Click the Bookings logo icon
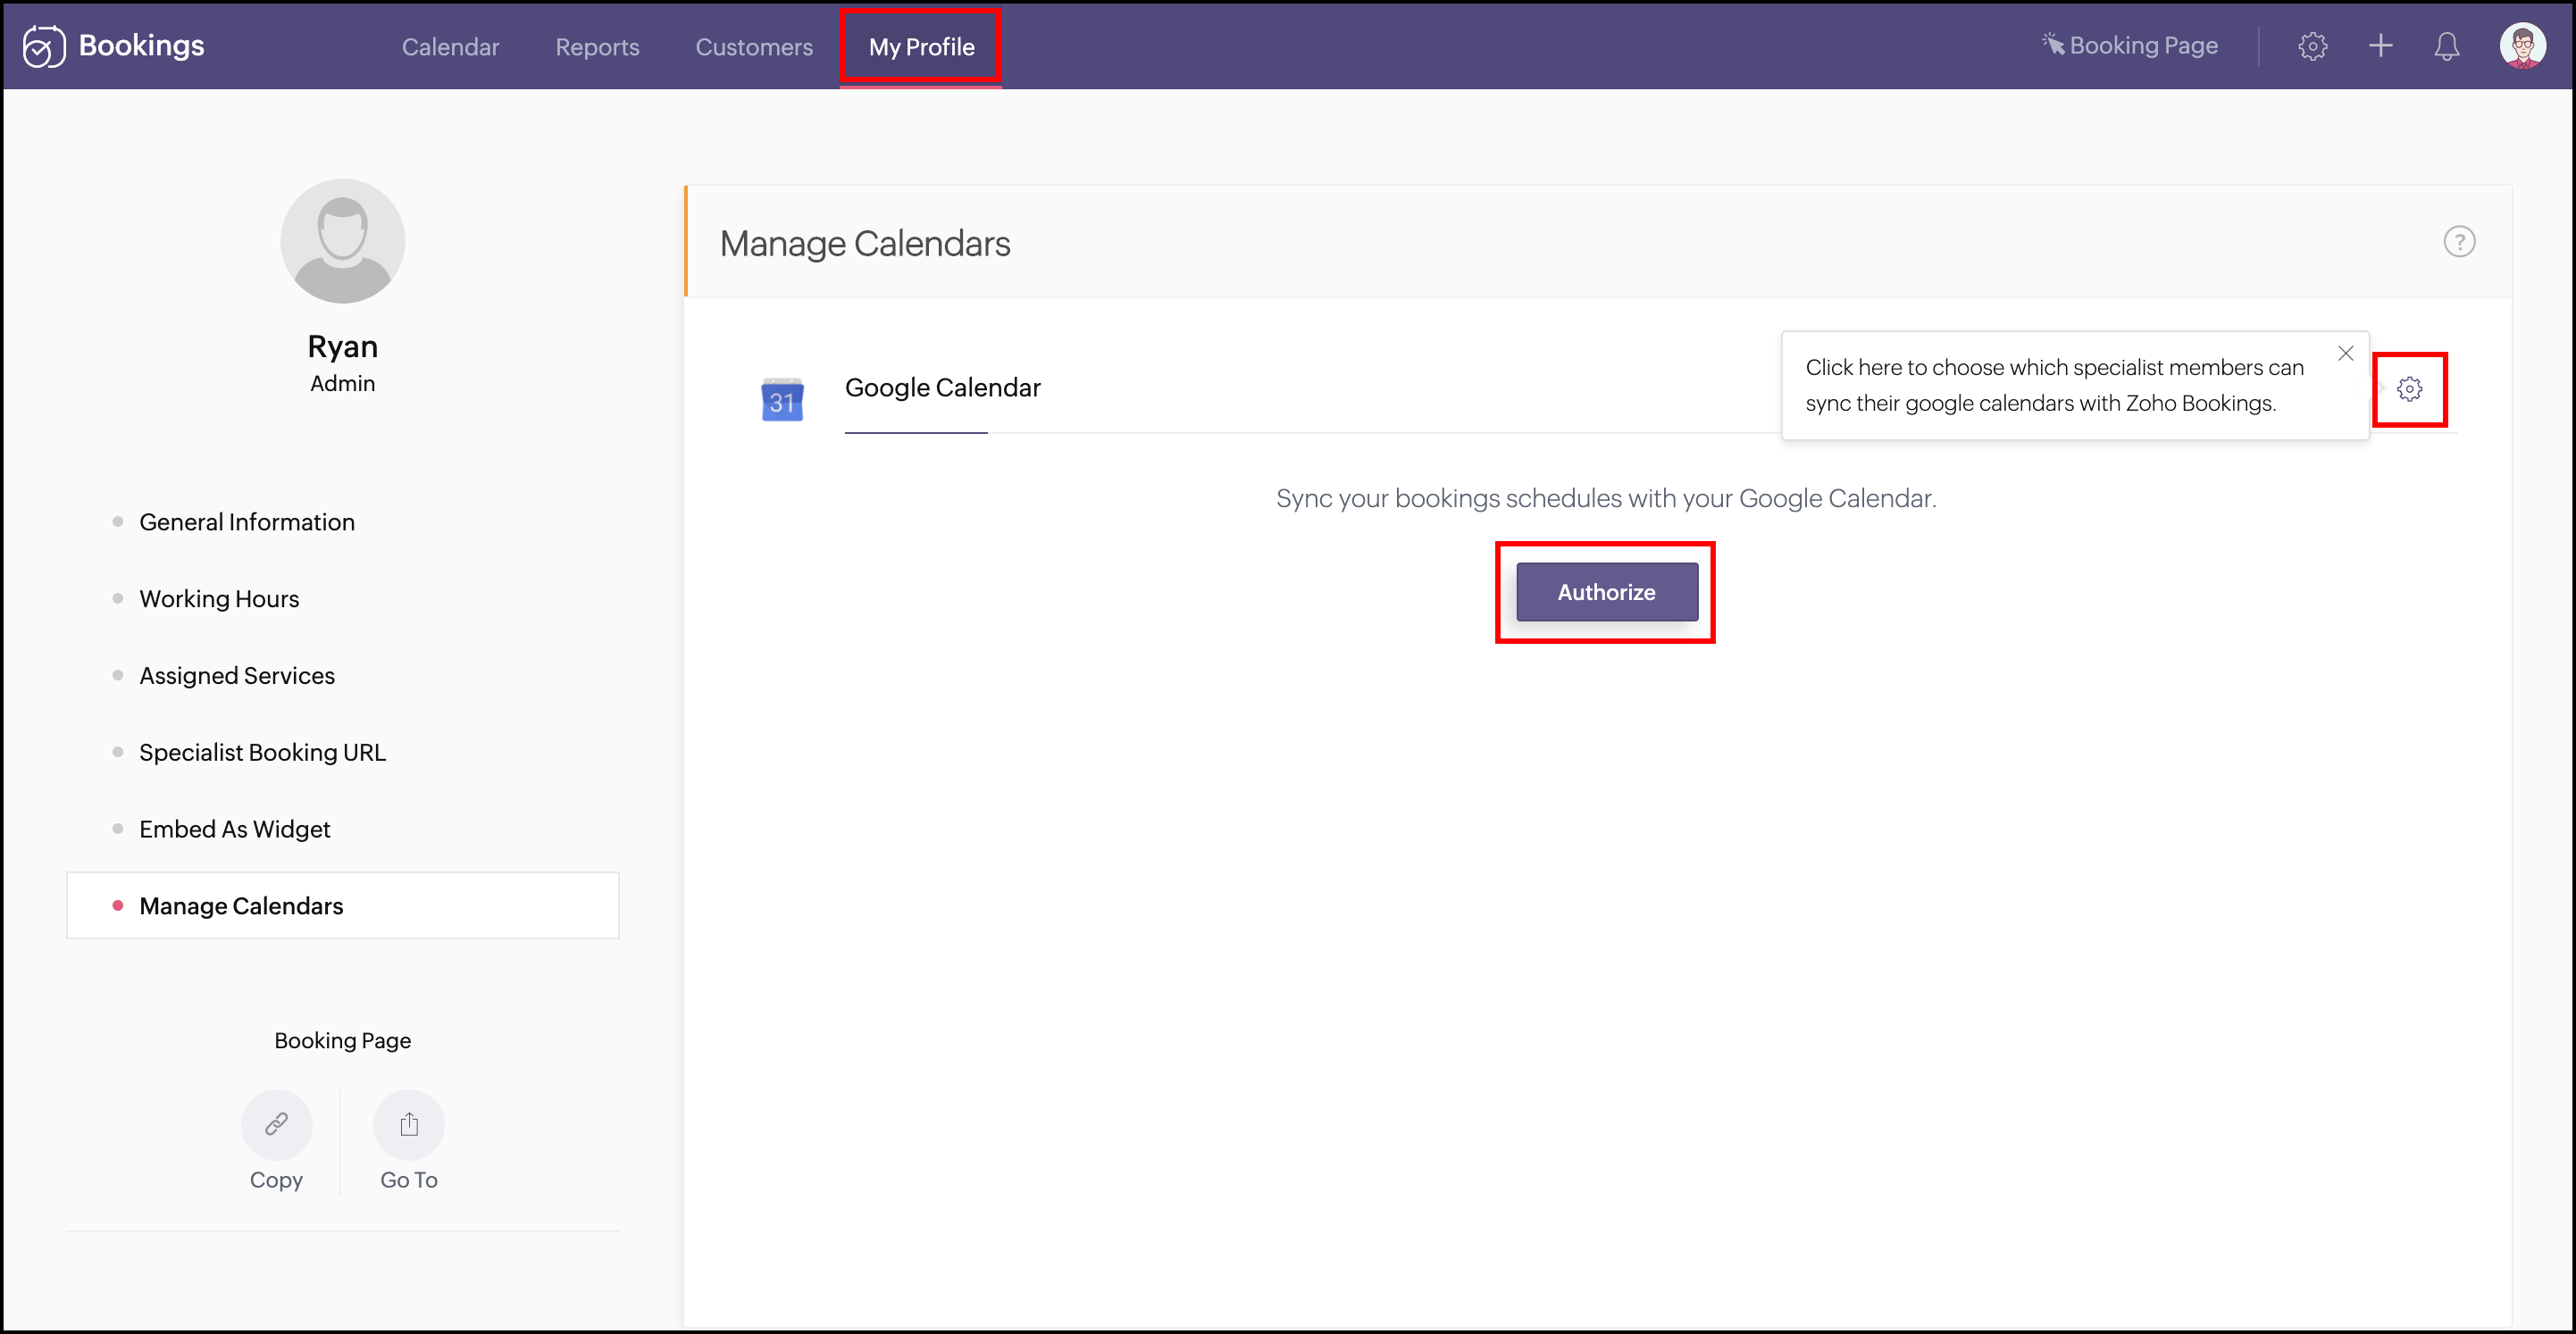The width and height of the screenshot is (2576, 1334). [43, 46]
